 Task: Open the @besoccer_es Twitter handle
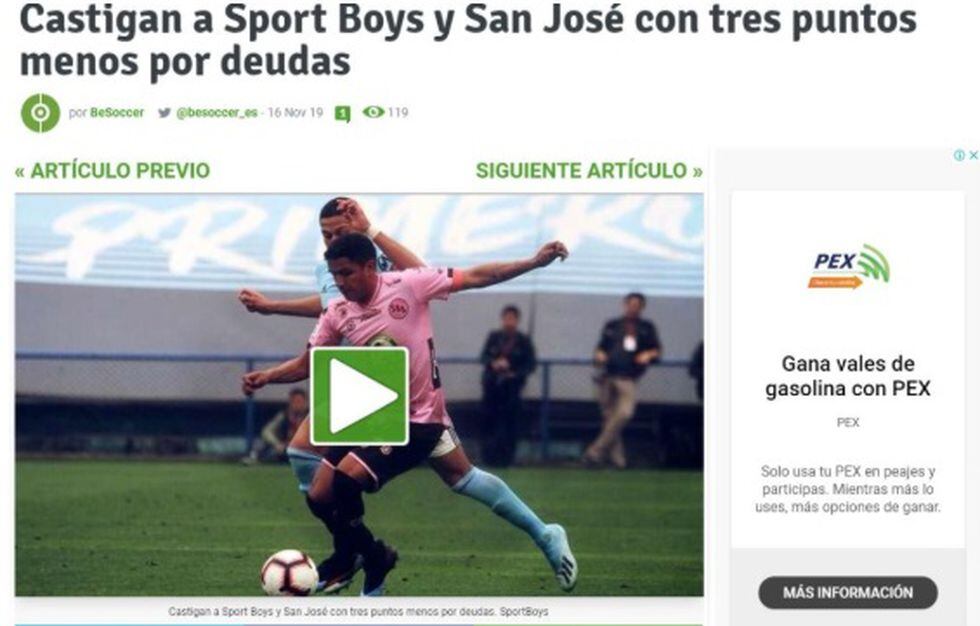click(x=217, y=112)
